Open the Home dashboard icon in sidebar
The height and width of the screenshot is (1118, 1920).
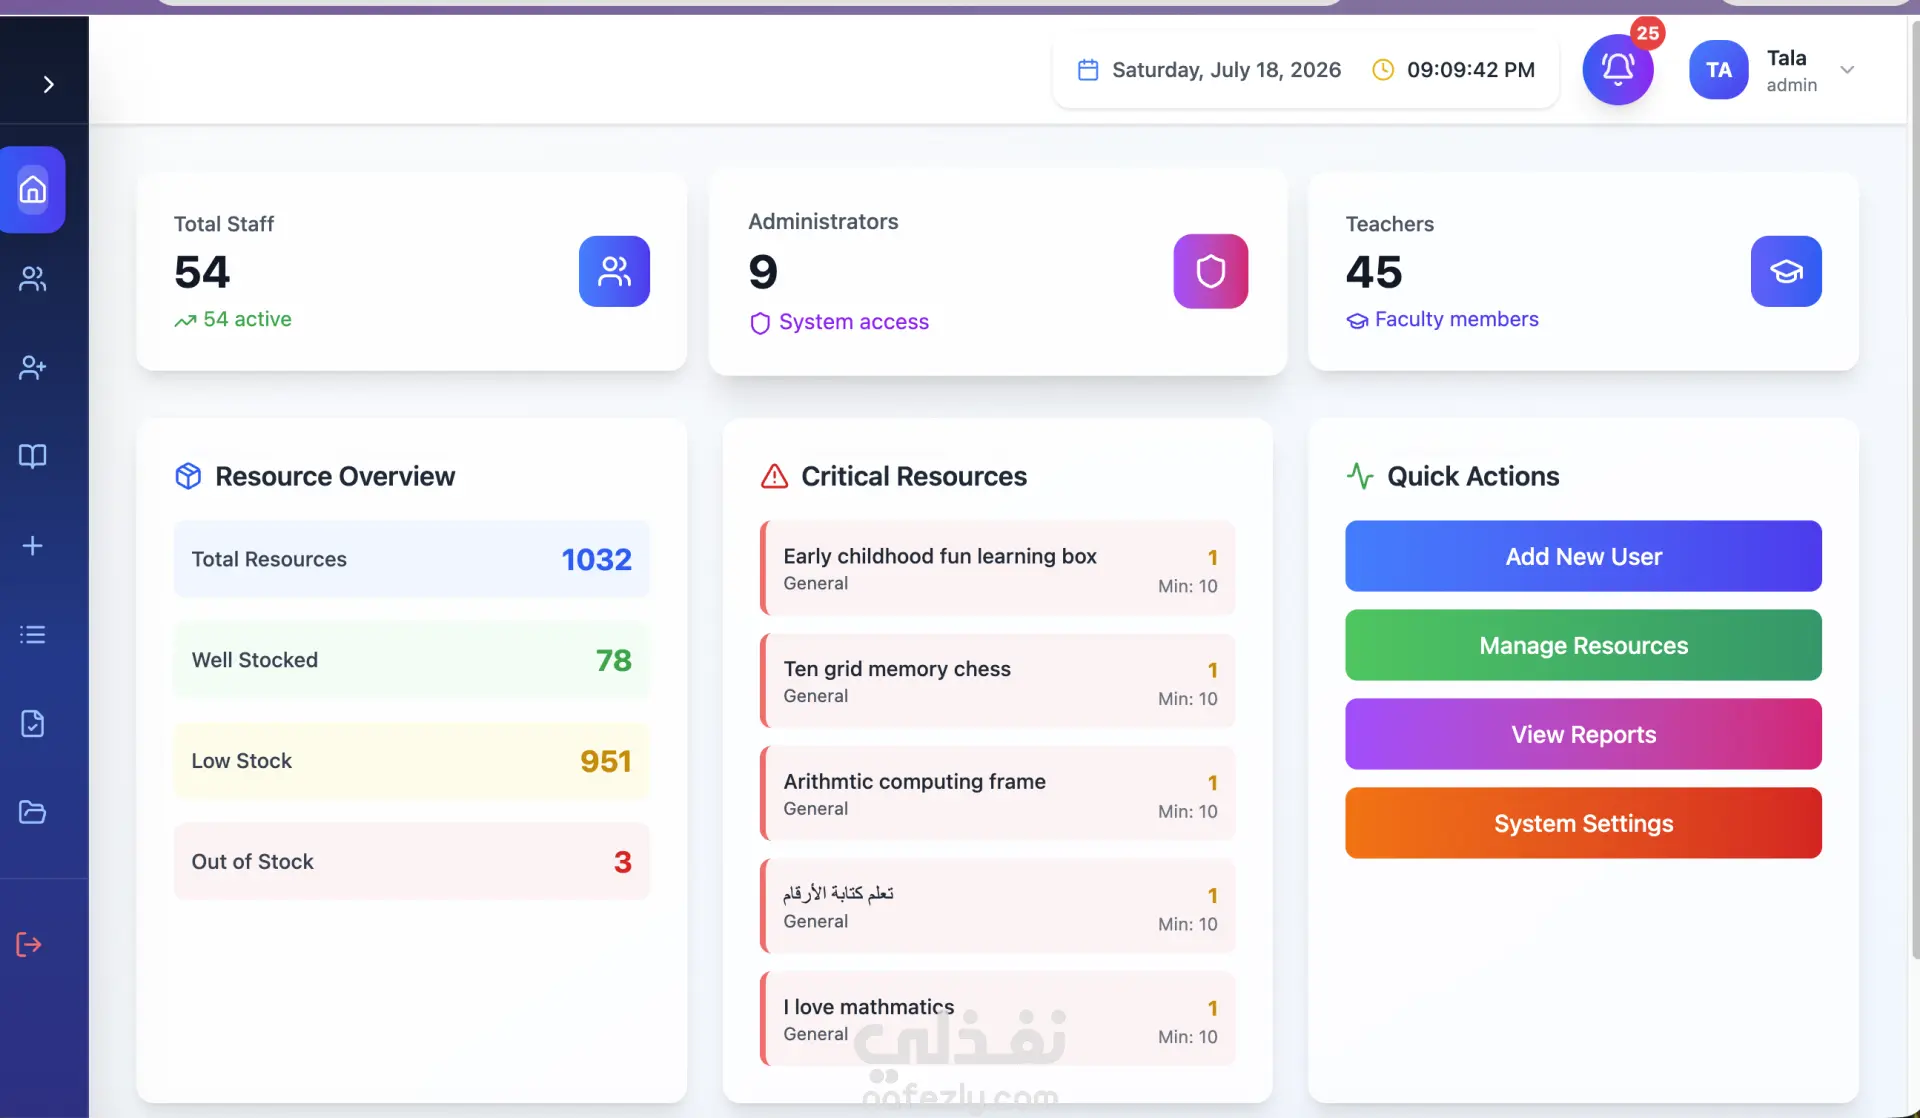pos(33,190)
